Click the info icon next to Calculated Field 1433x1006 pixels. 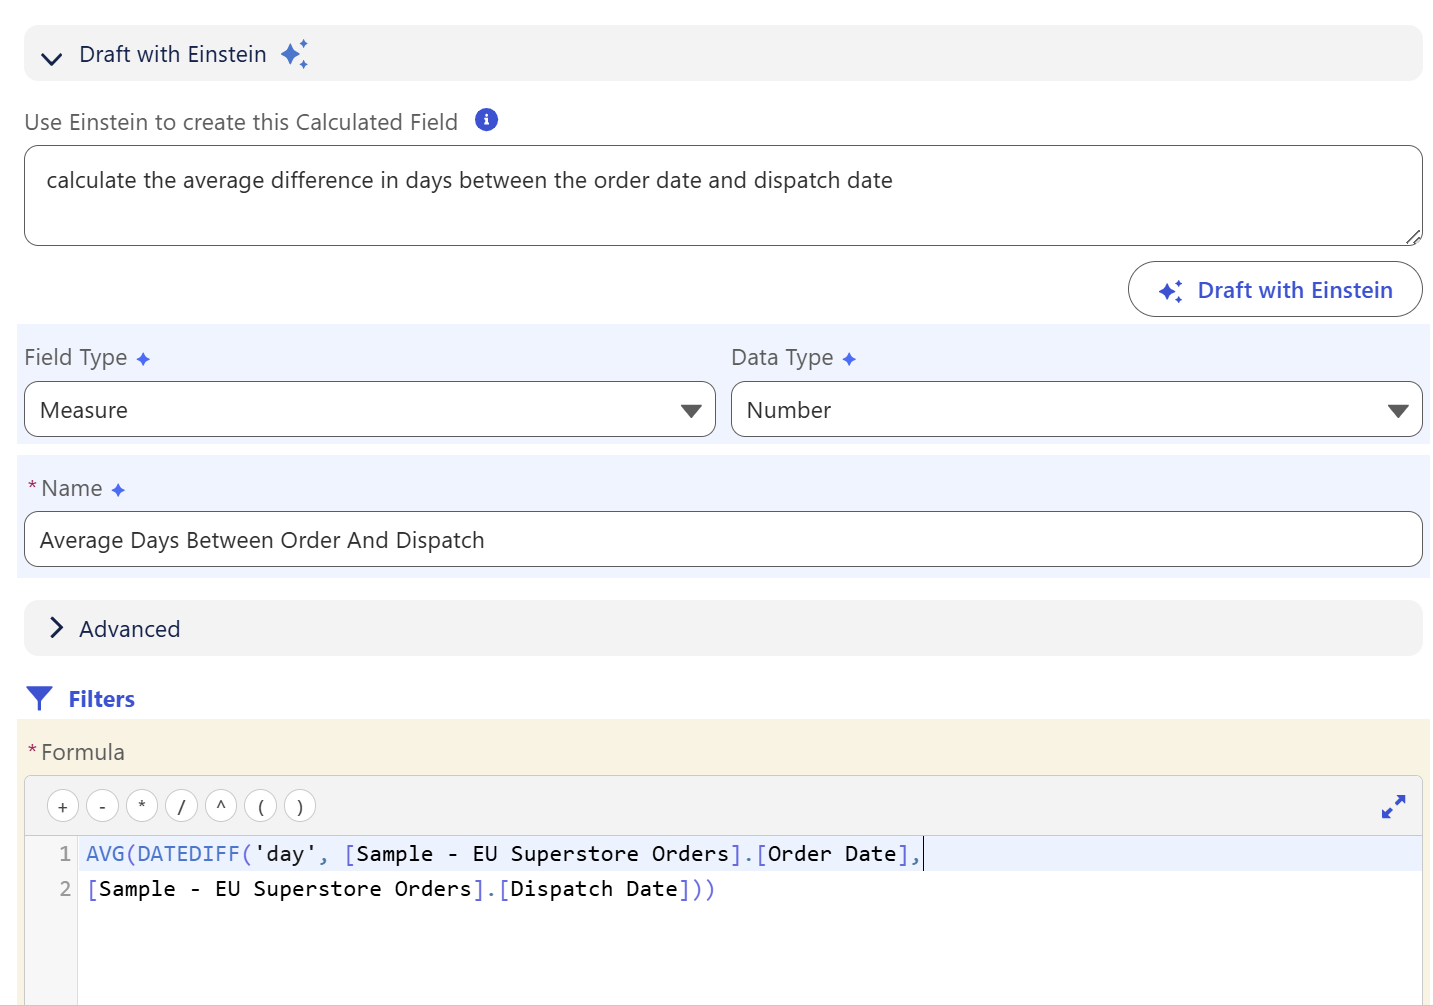pos(486,120)
